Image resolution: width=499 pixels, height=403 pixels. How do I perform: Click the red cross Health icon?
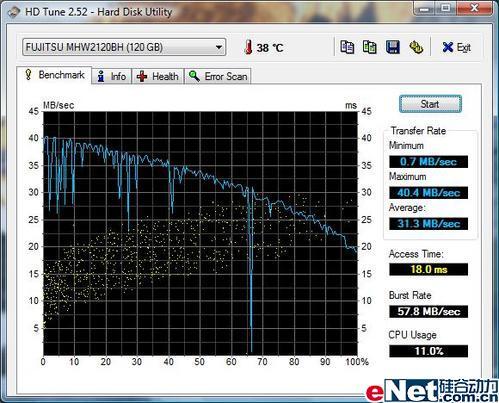click(142, 76)
